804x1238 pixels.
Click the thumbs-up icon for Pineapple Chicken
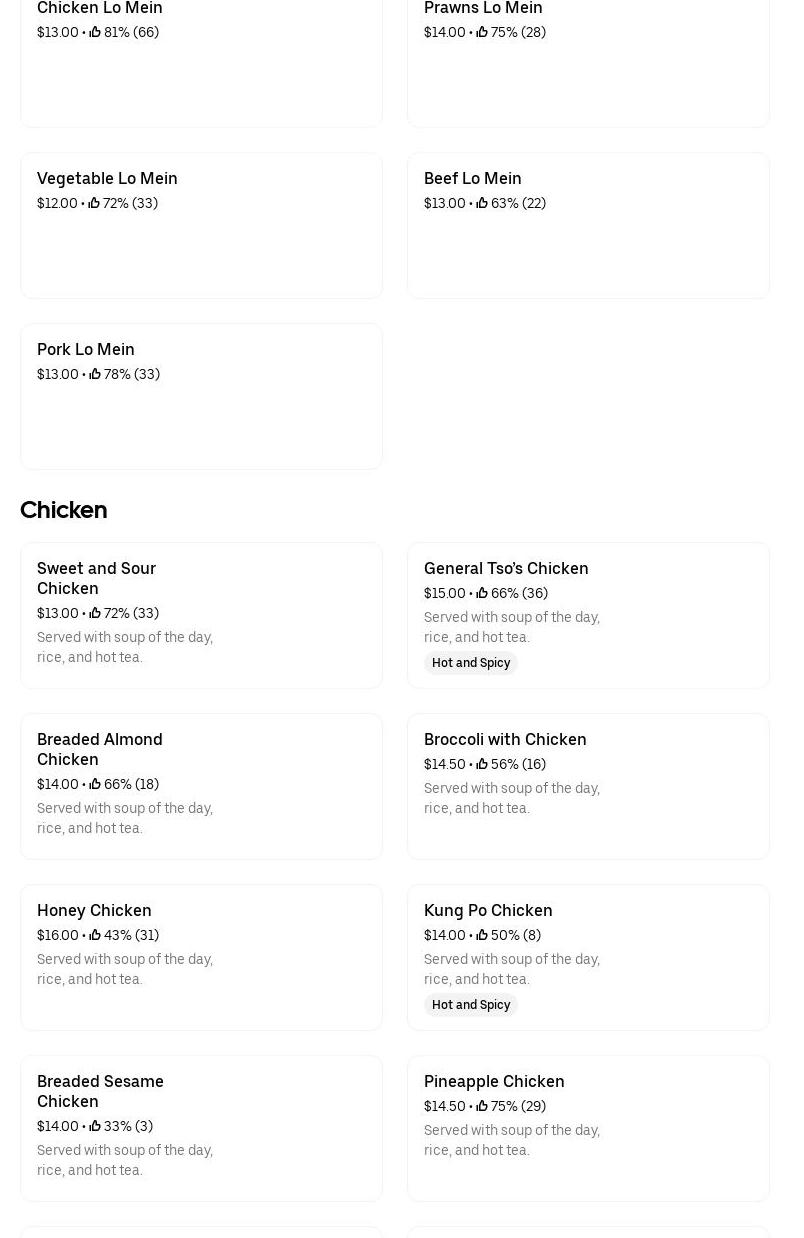[x=482, y=1106]
